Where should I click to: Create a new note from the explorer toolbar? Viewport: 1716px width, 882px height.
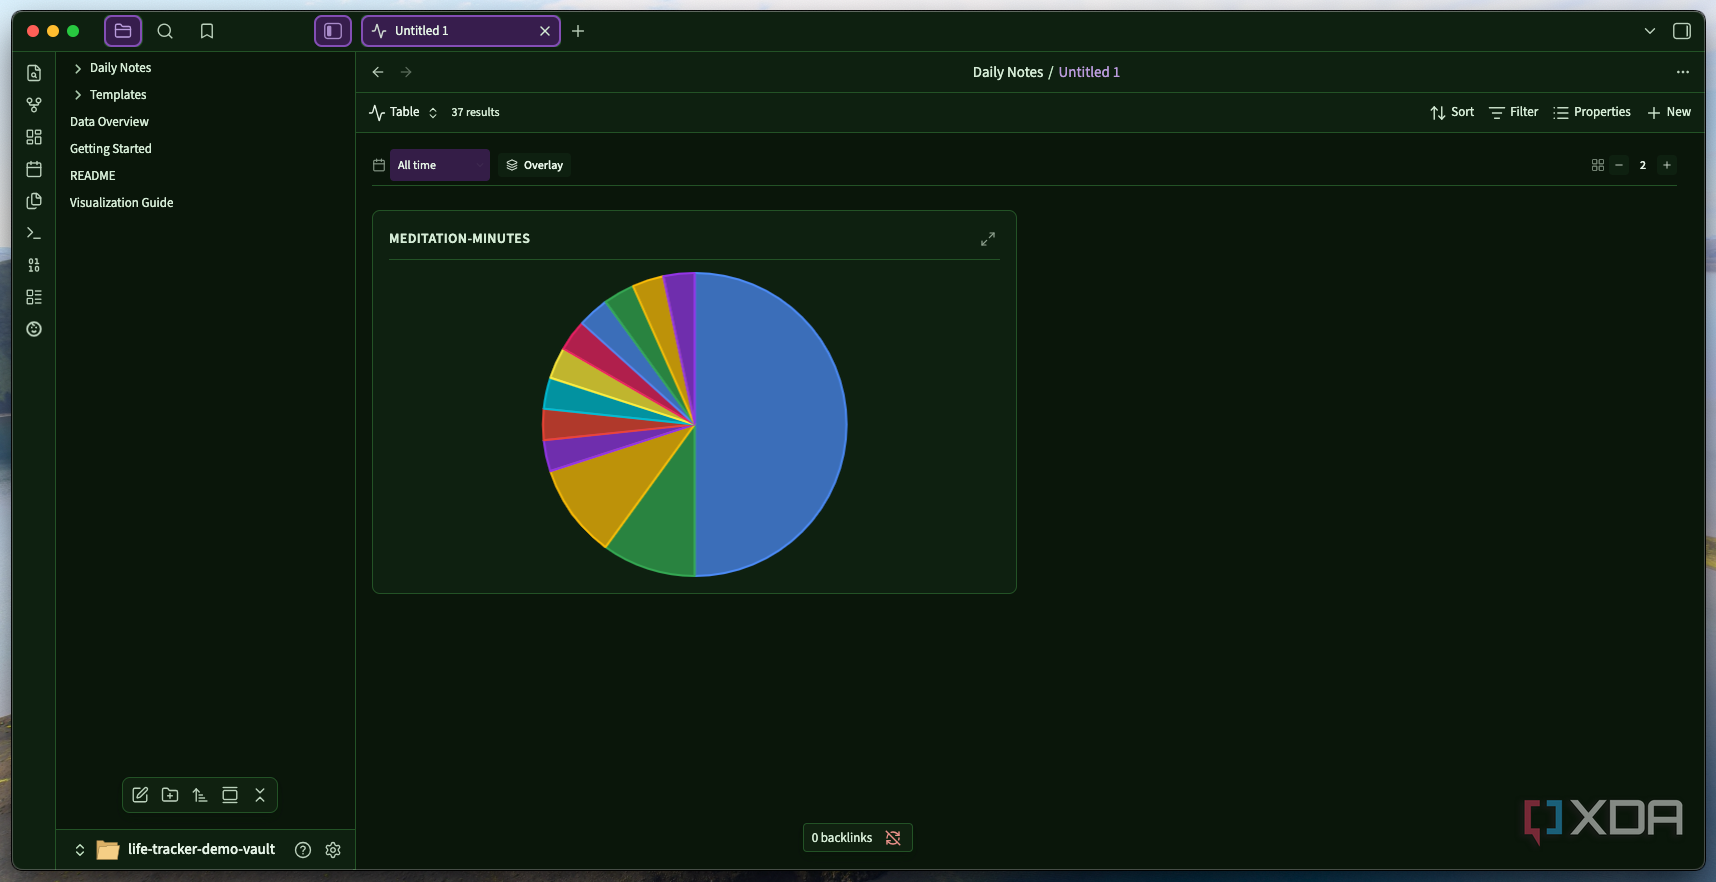coord(140,795)
